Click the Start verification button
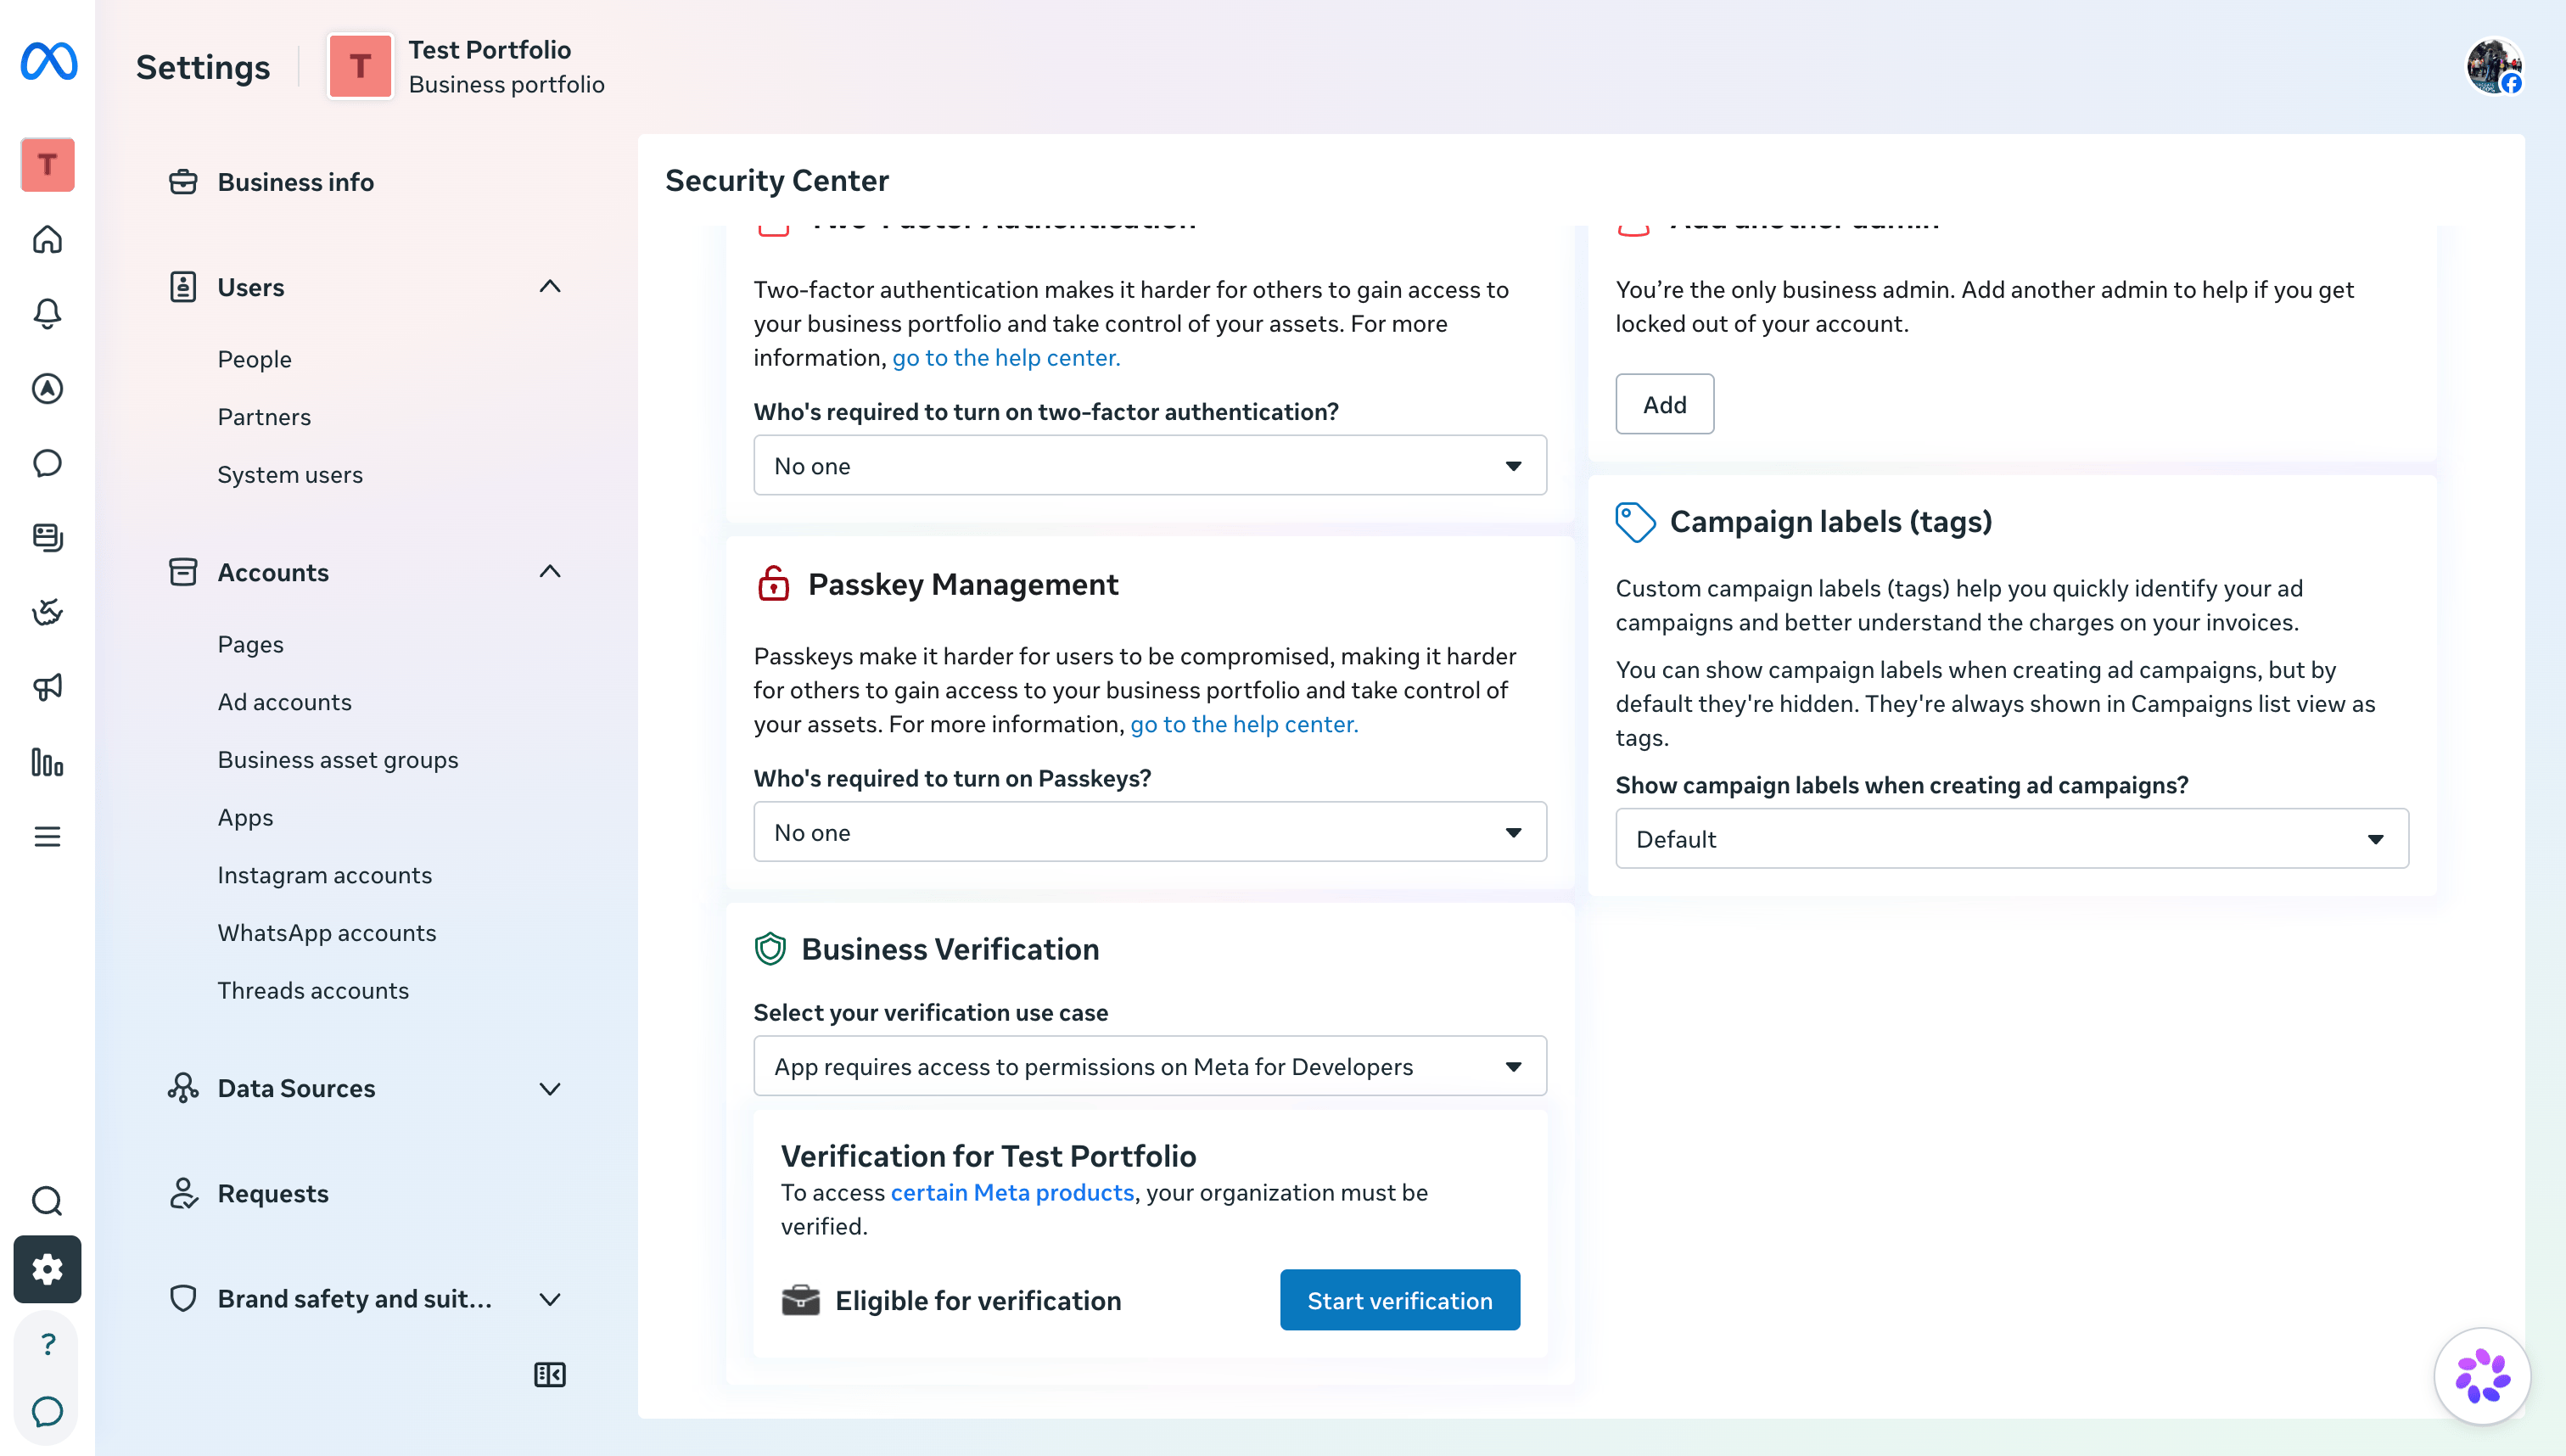2566x1456 pixels. [x=1400, y=1300]
